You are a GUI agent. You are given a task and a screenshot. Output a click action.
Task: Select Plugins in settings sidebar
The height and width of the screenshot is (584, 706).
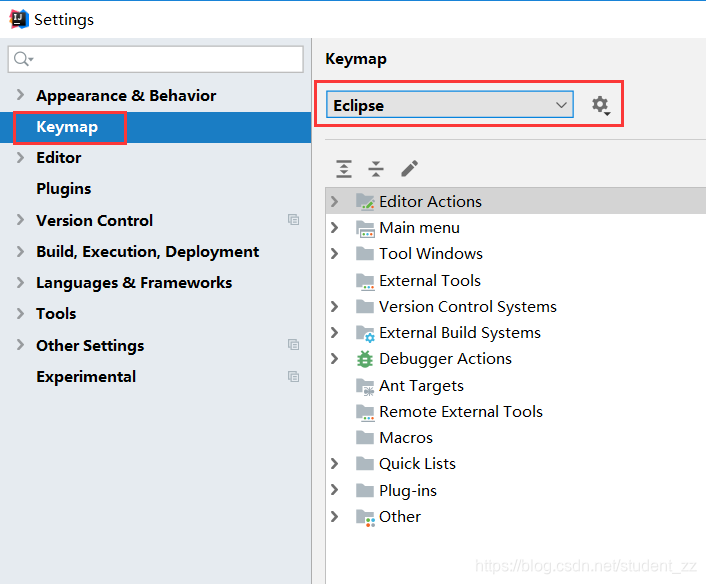155,189
